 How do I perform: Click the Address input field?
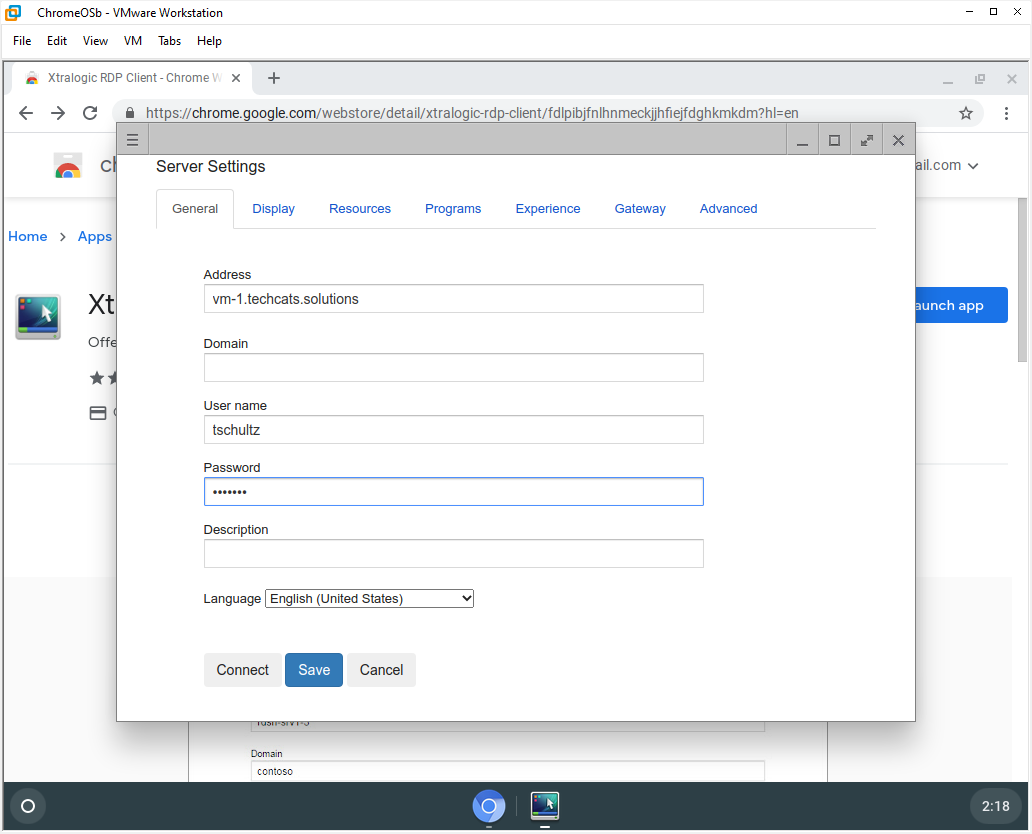(453, 299)
